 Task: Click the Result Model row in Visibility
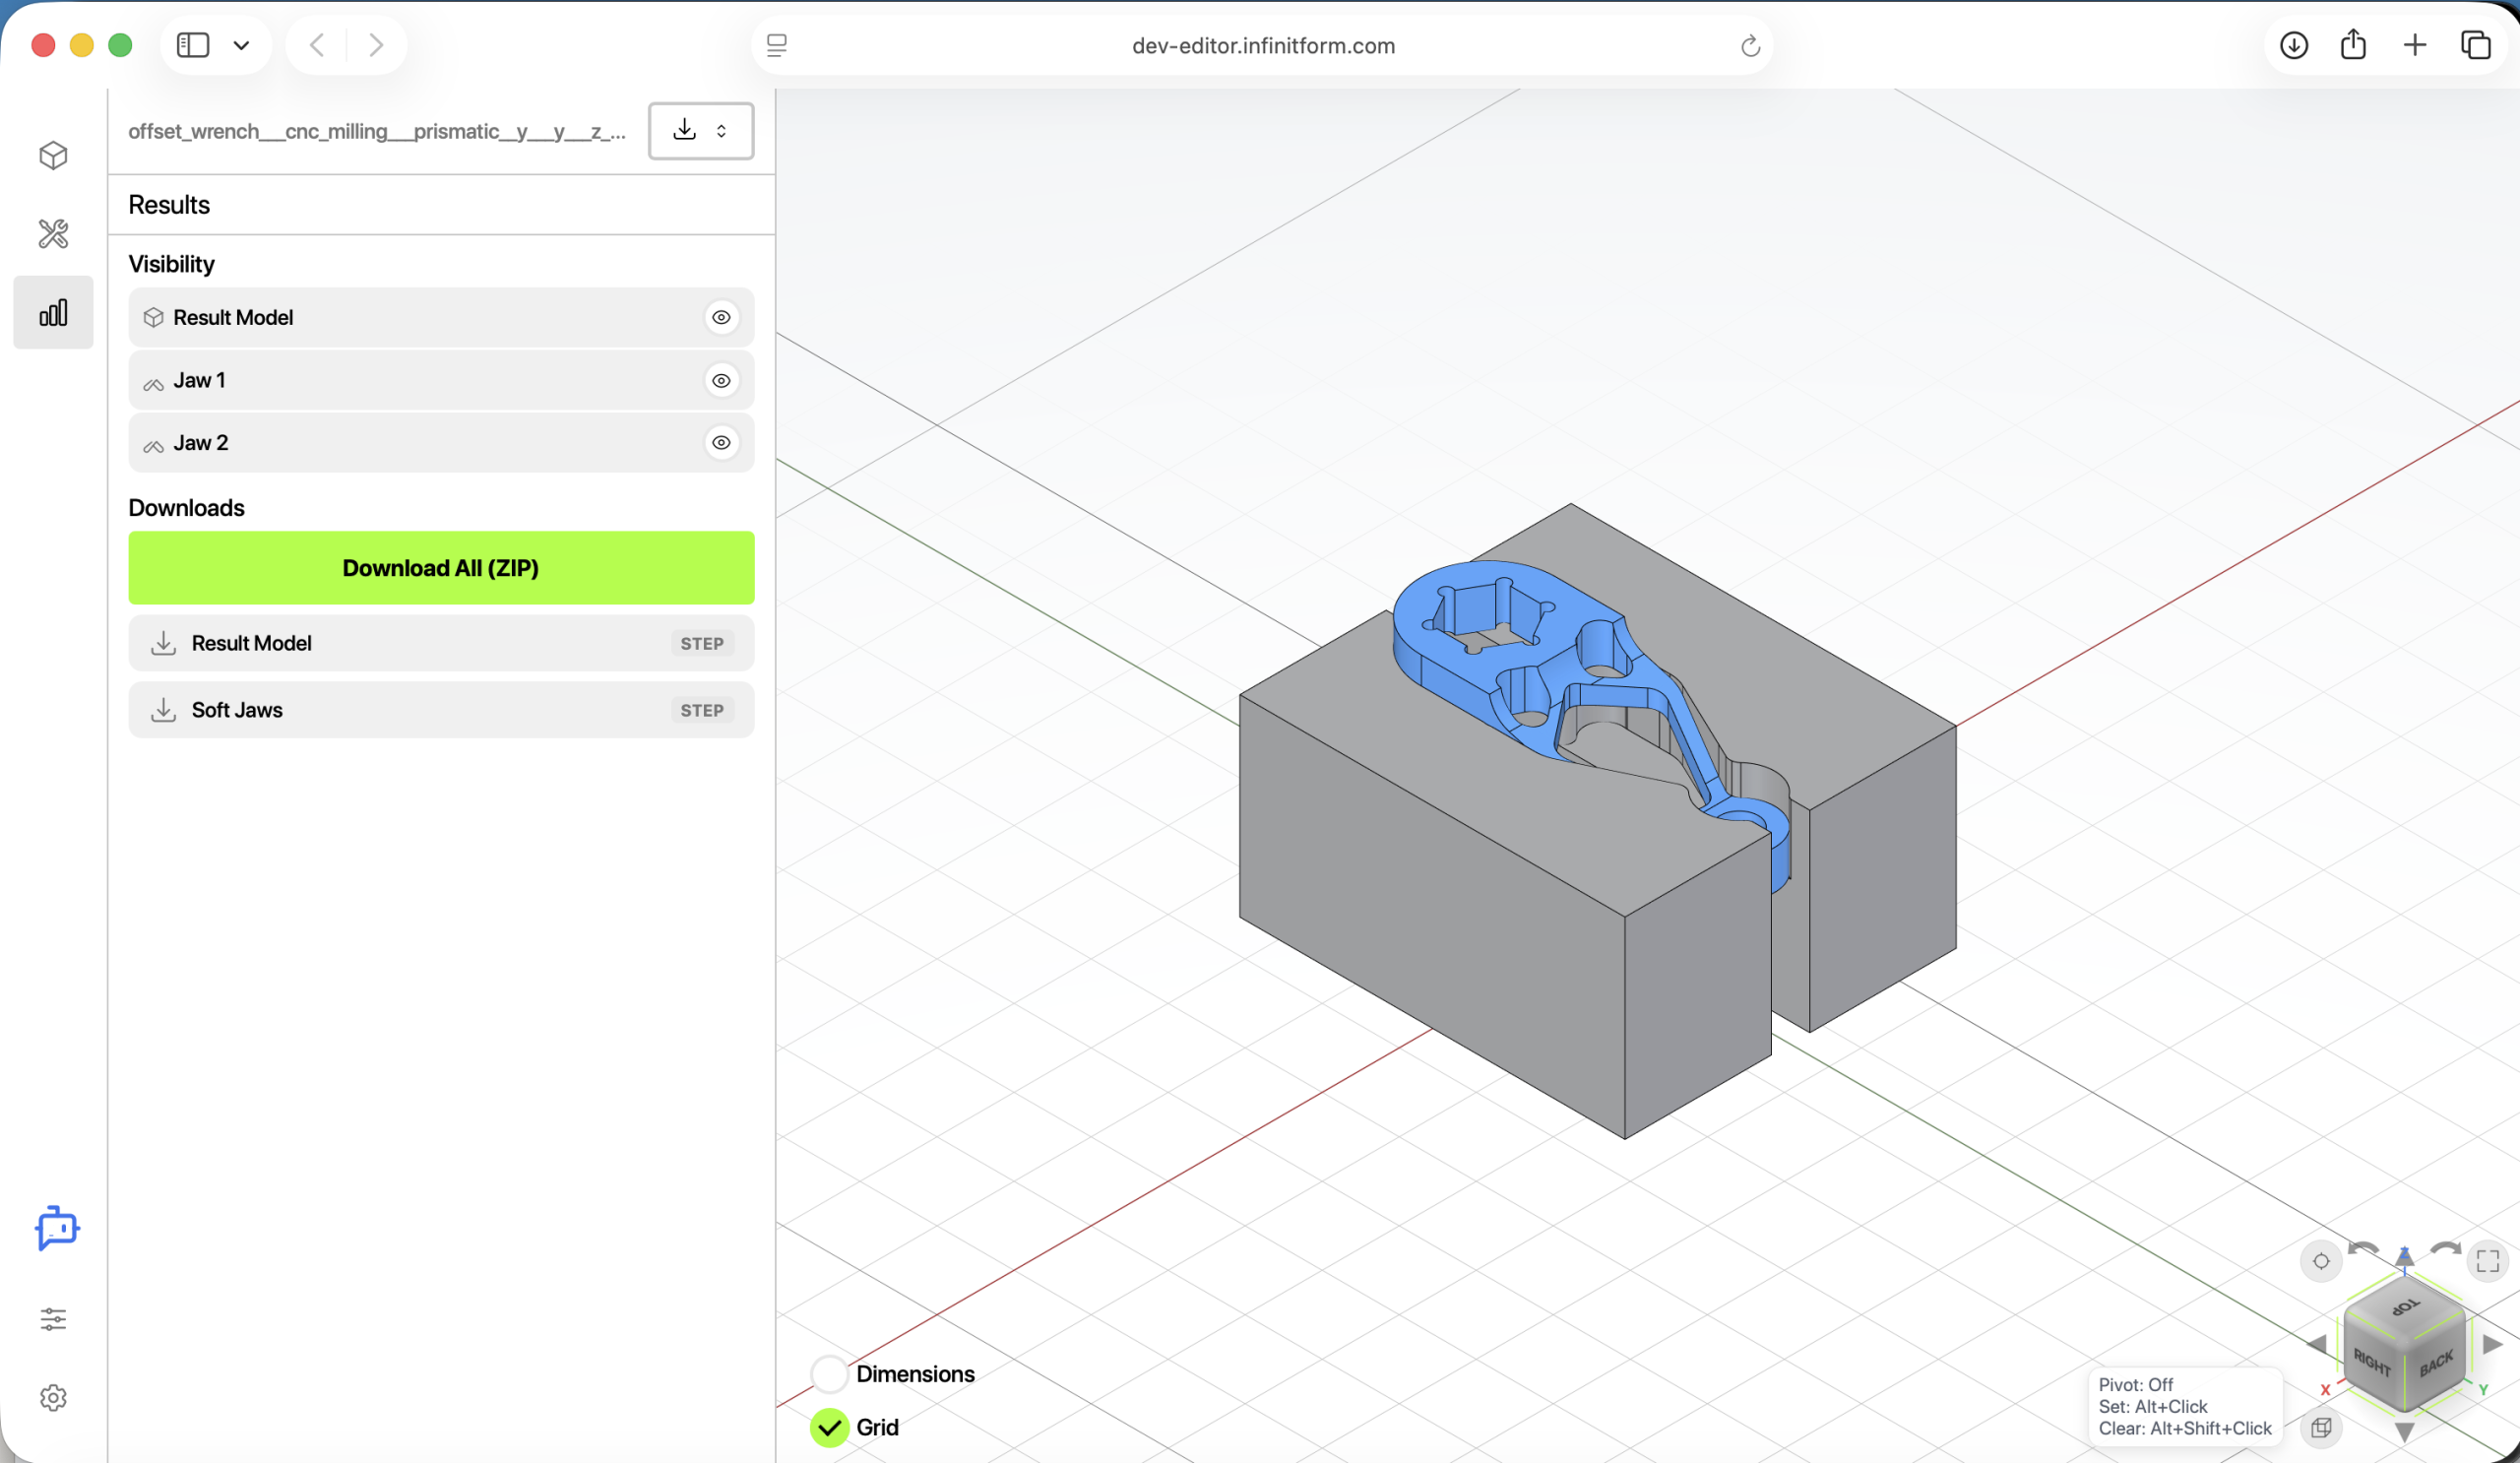441,317
